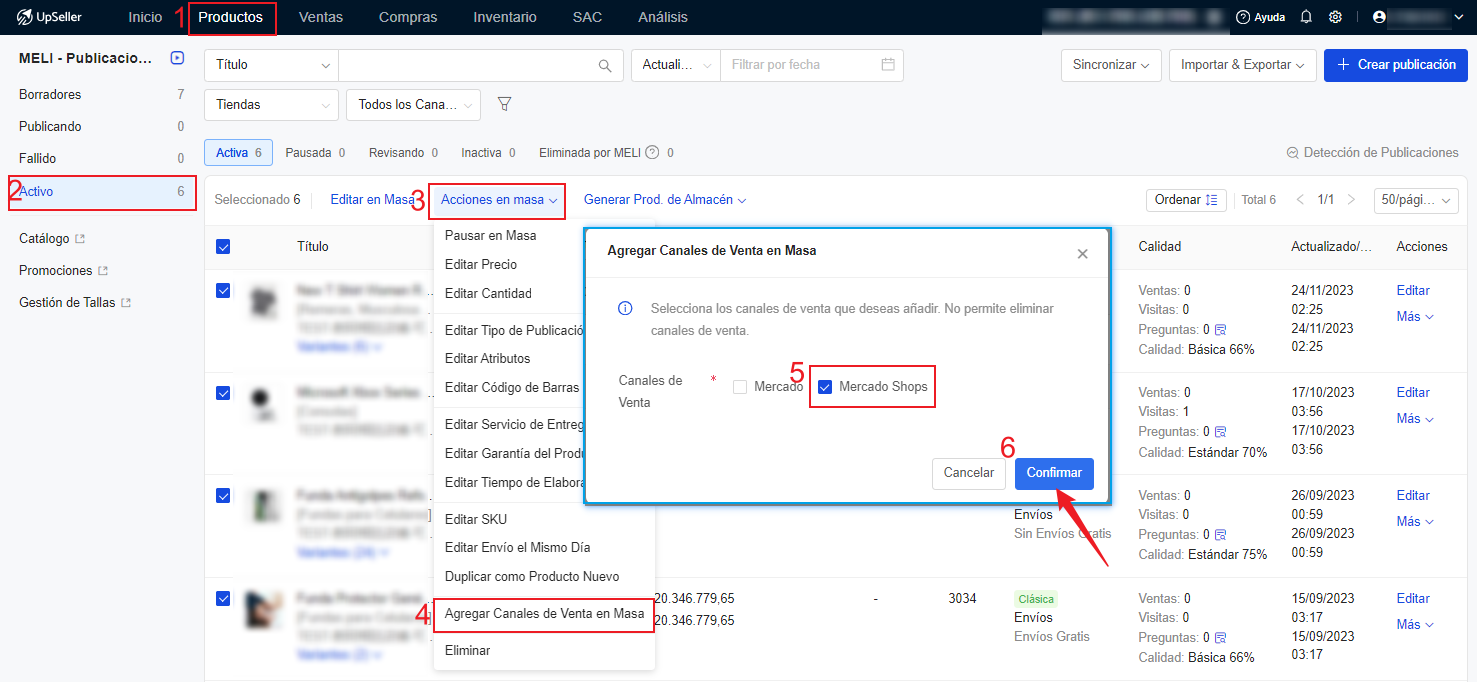
Task: Click Preguntas icon in row updated 26/09/2023
Action: pyautogui.click(x=1221, y=535)
